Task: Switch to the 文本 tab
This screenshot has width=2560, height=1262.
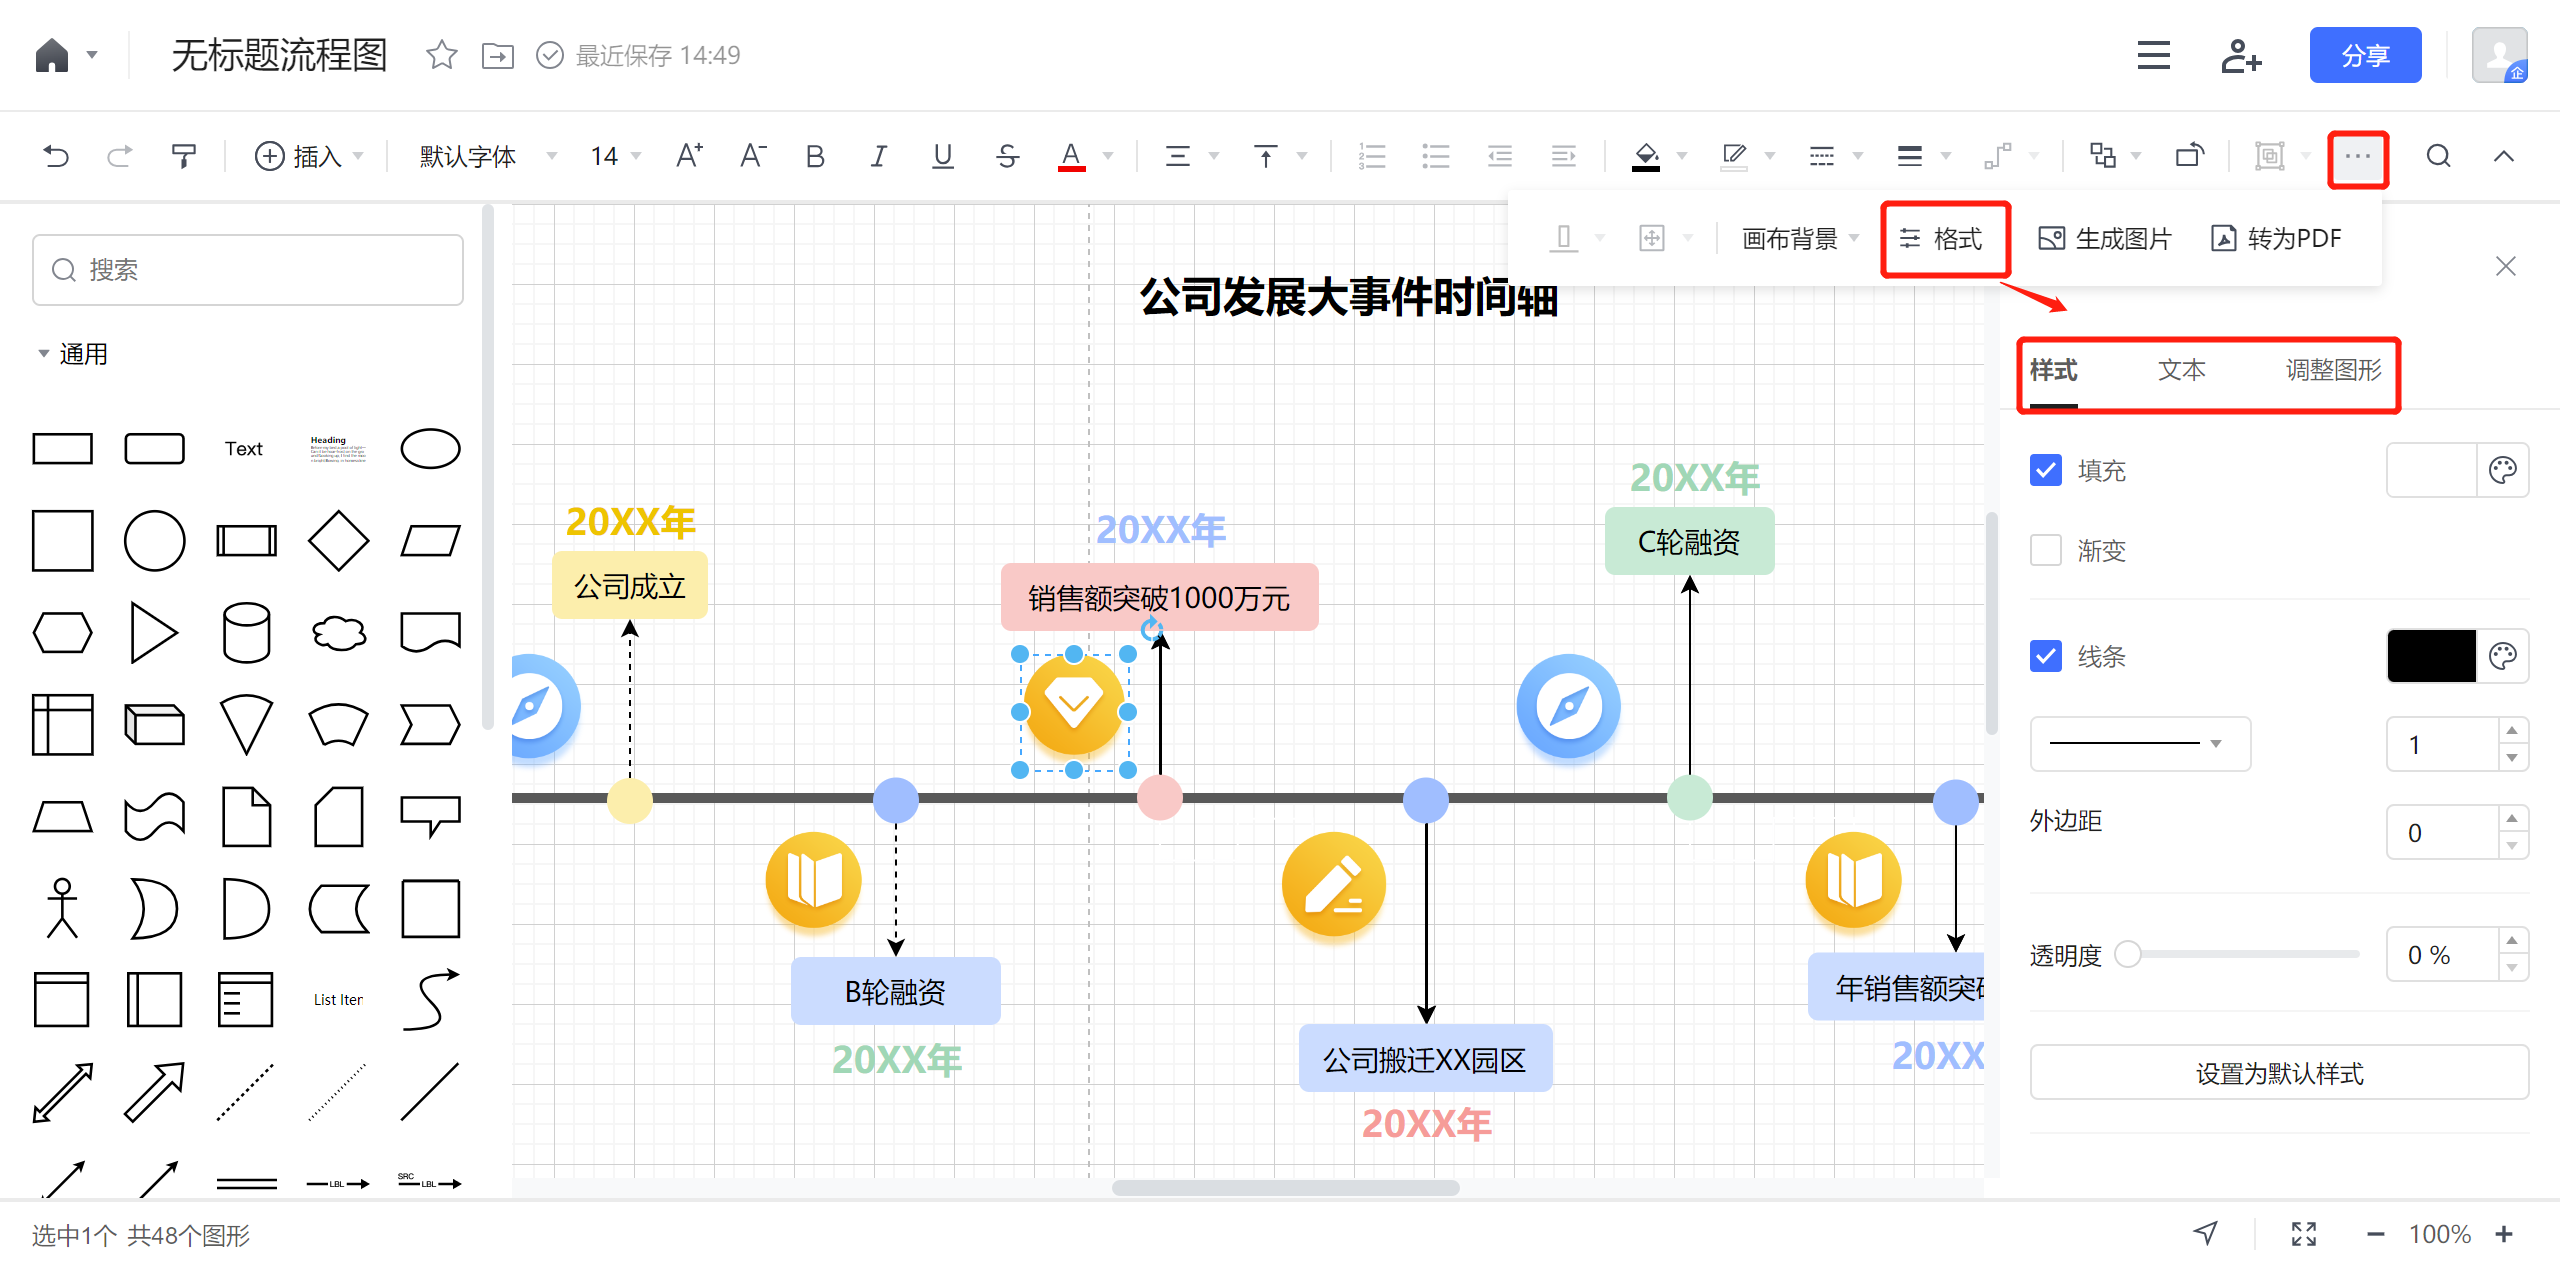Action: [x=2181, y=370]
